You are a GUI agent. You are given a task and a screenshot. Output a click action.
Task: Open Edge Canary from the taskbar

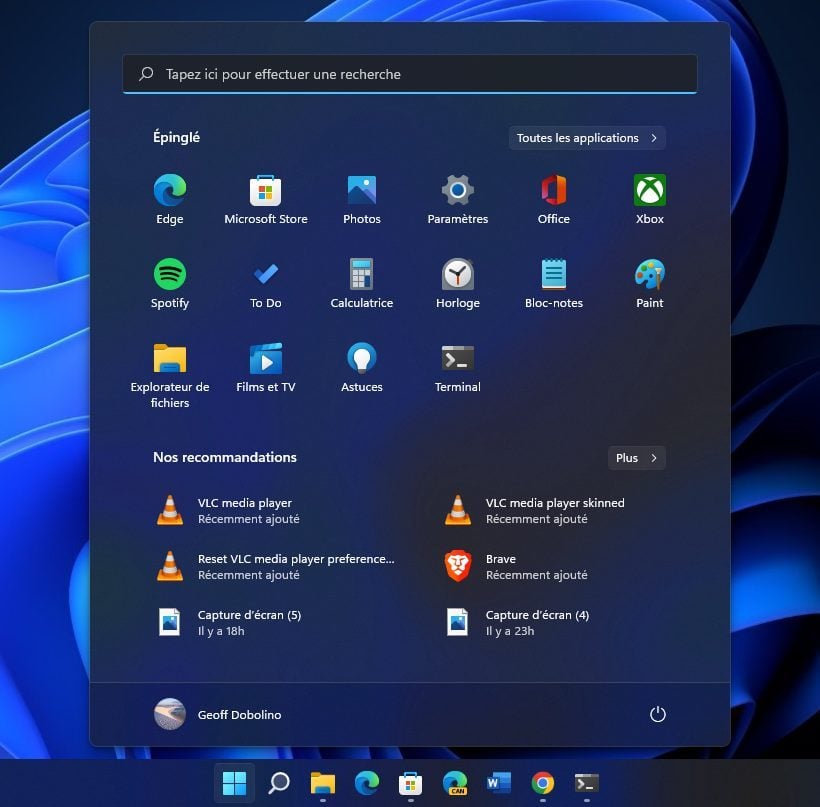pyautogui.click(x=455, y=783)
